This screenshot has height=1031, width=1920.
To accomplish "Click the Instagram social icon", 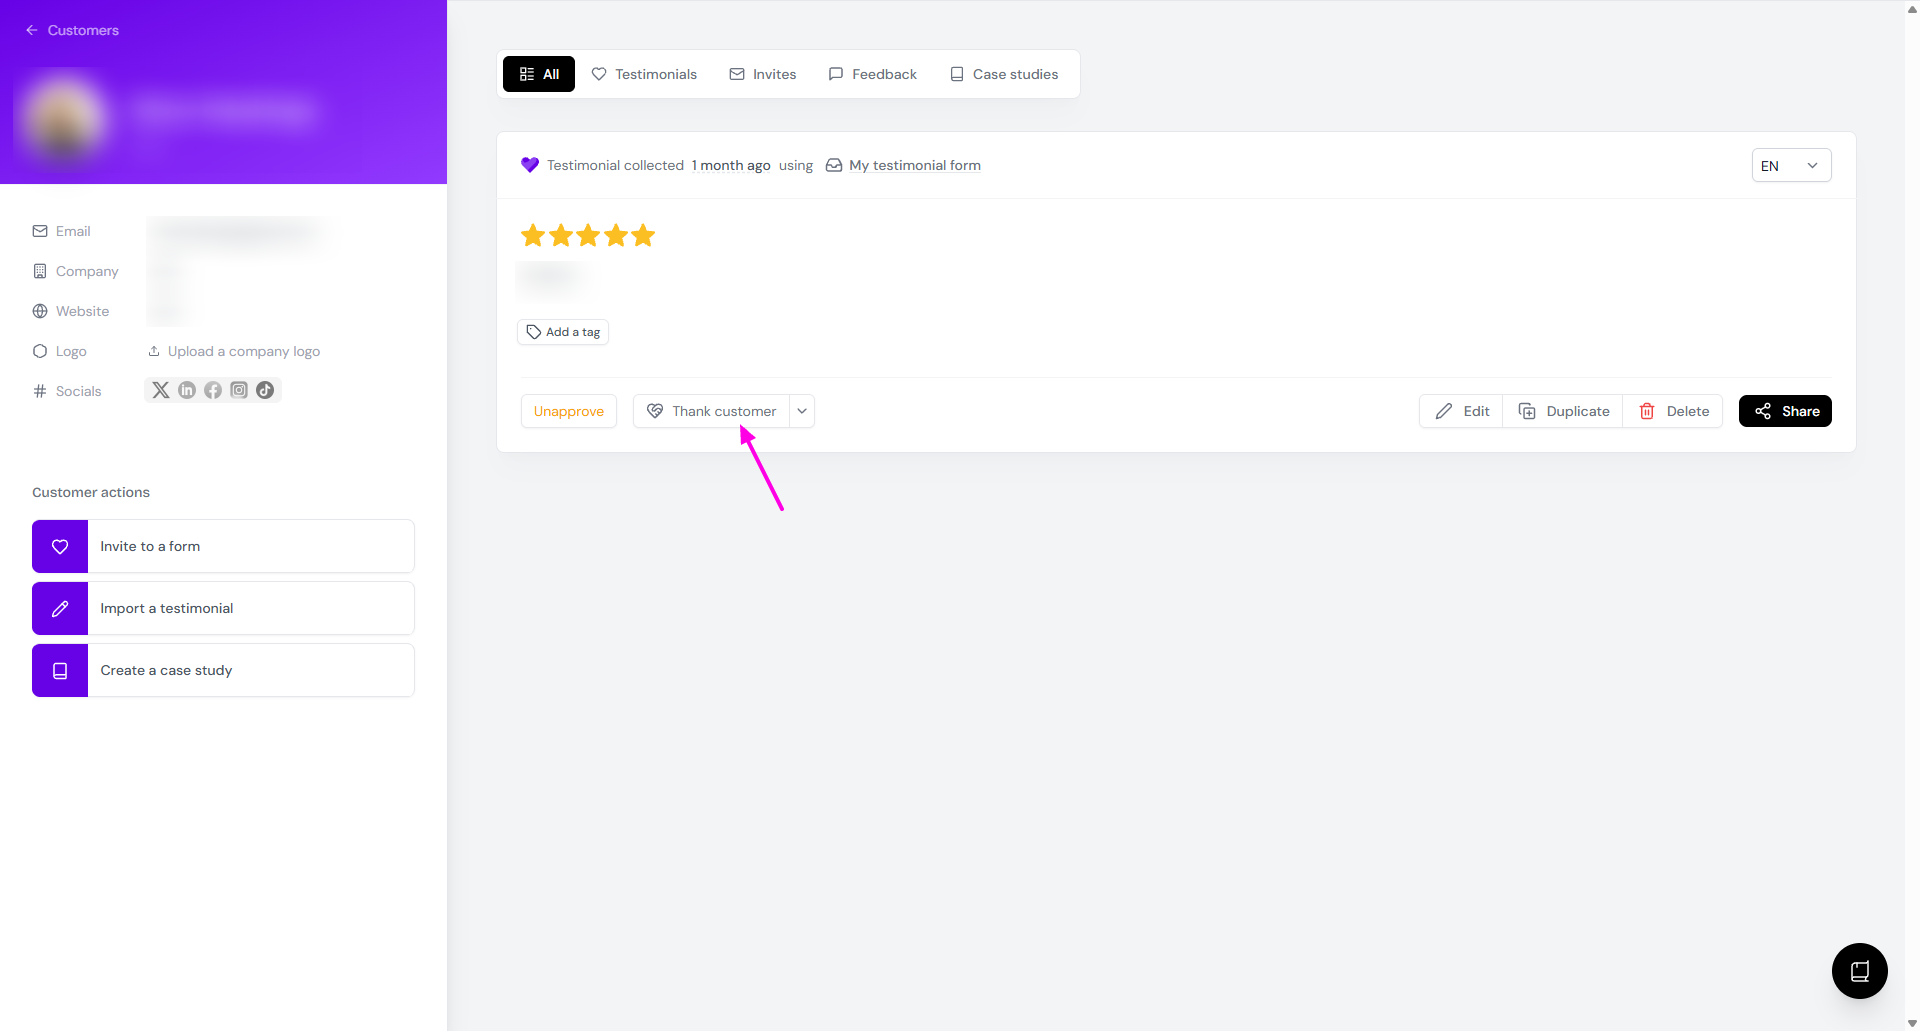I will point(239,390).
